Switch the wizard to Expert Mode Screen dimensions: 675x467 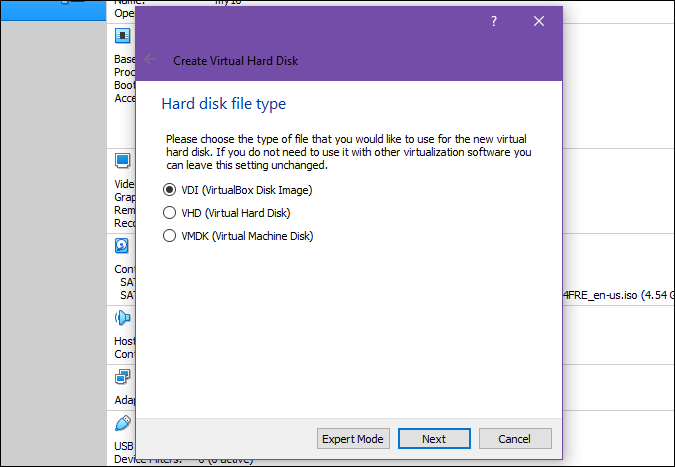pyautogui.click(x=353, y=439)
